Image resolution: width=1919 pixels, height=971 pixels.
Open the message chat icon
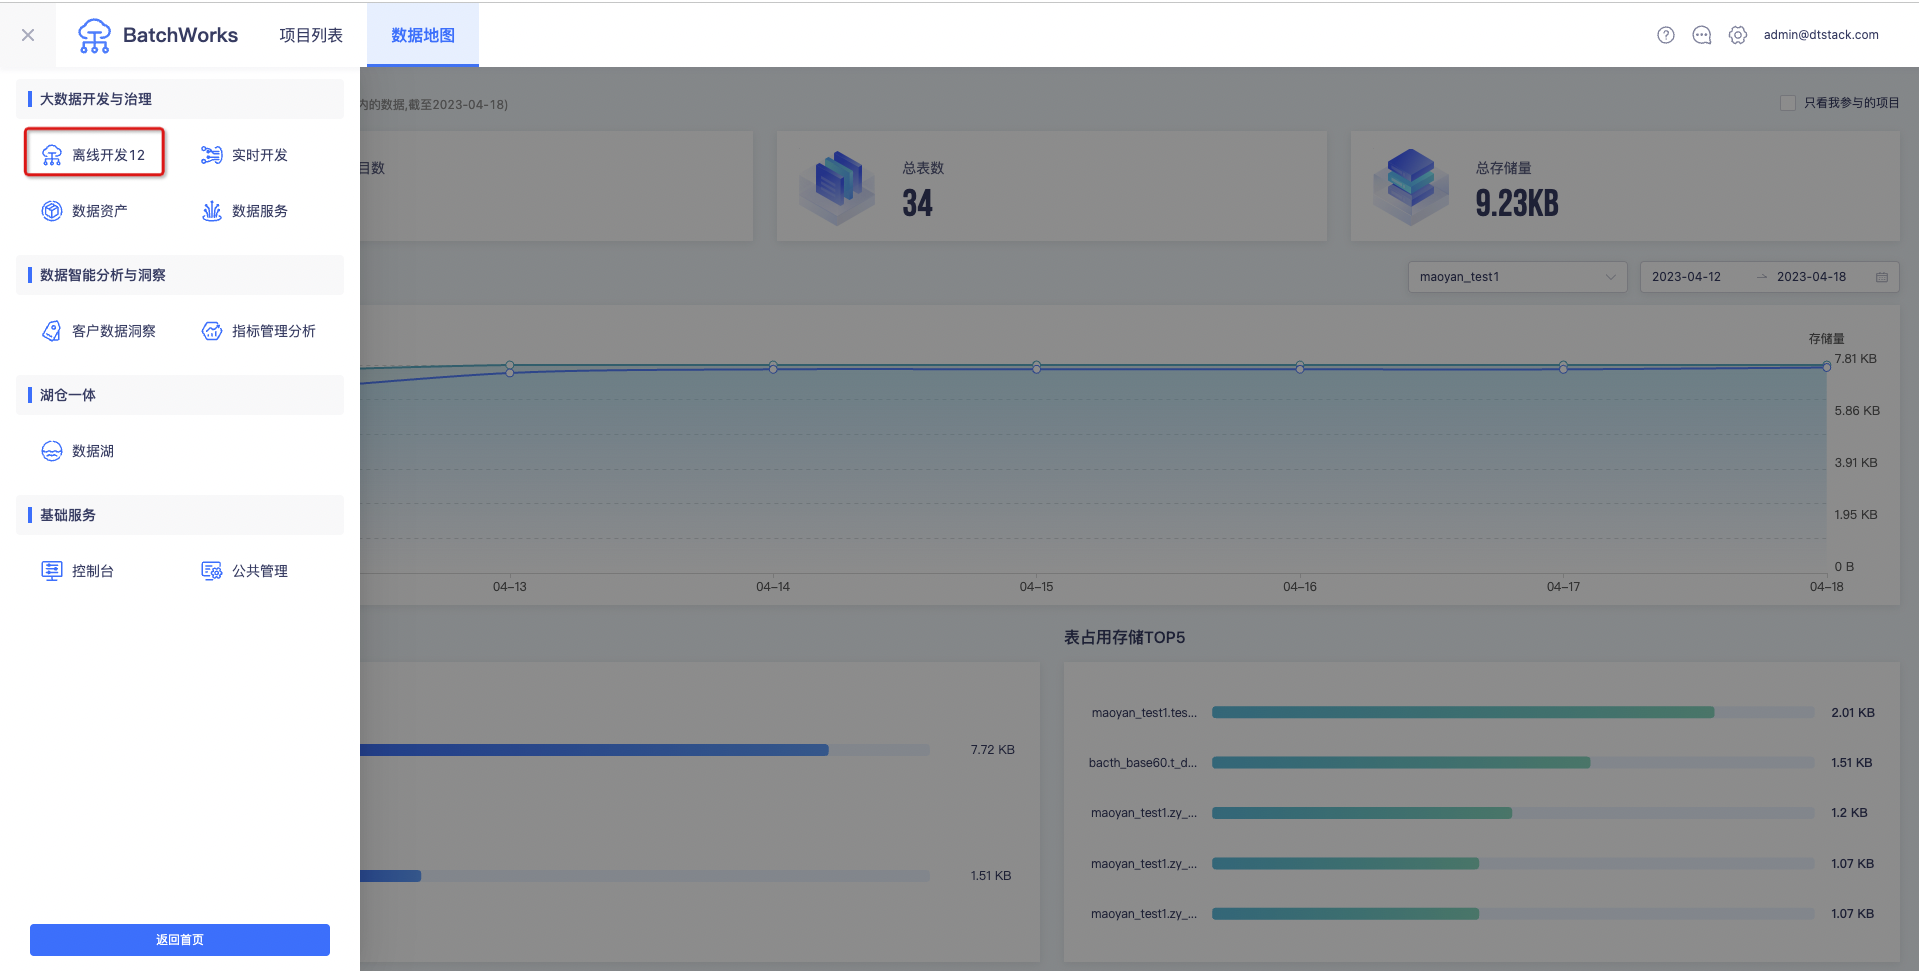[x=1702, y=35]
